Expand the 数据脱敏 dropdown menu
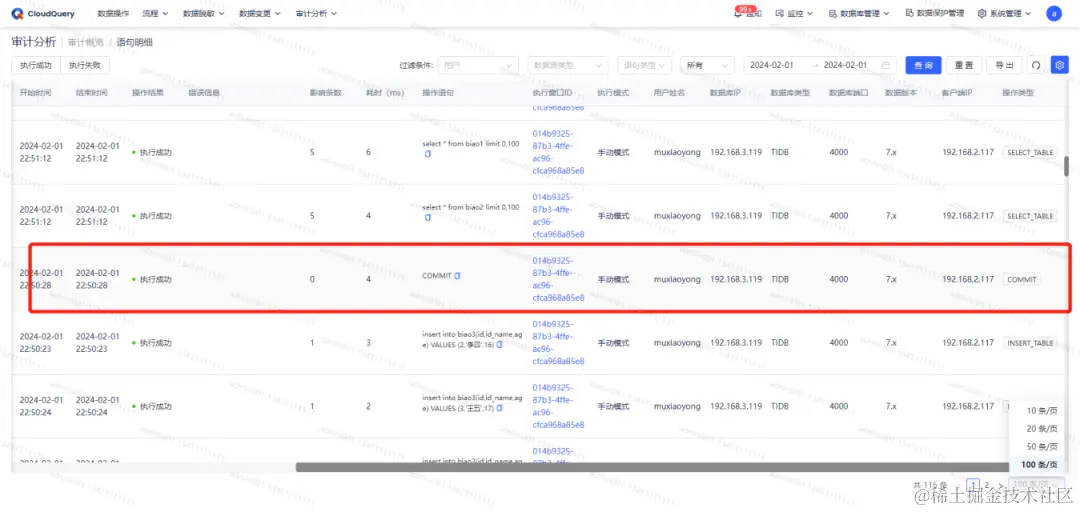The width and height of the screenshot is (1080, 512). pos(203,13)
